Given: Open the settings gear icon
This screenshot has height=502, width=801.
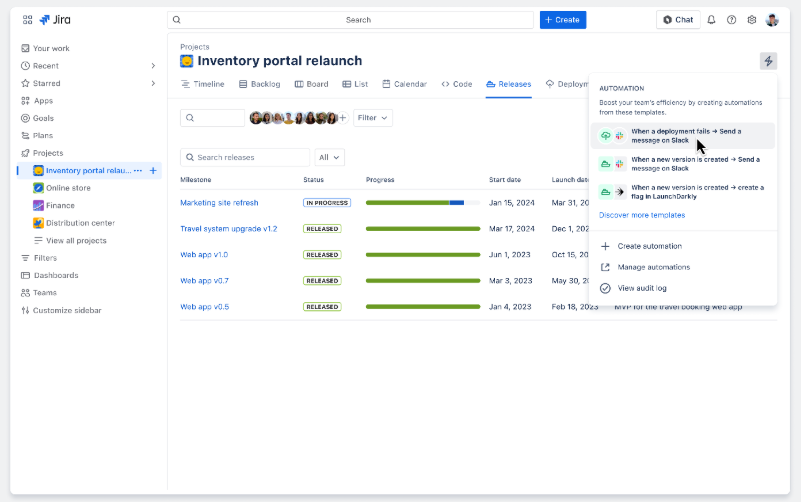Looking at the screenshot, I should (751, 20).
